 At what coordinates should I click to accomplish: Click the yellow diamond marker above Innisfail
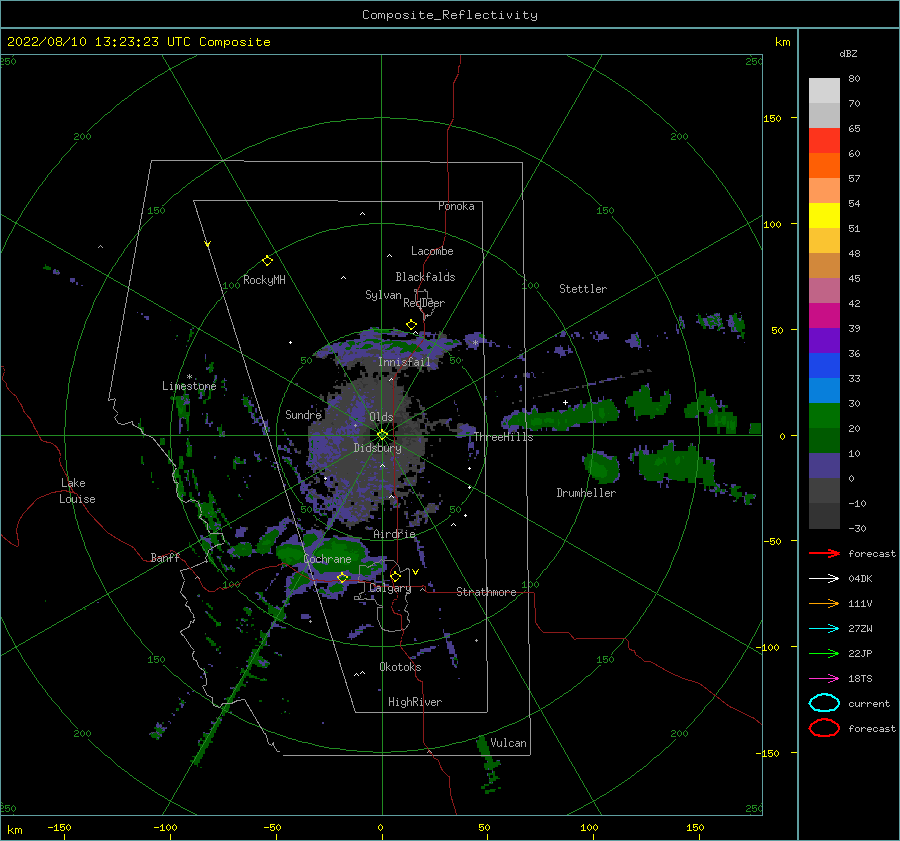(x=412, y=325)
